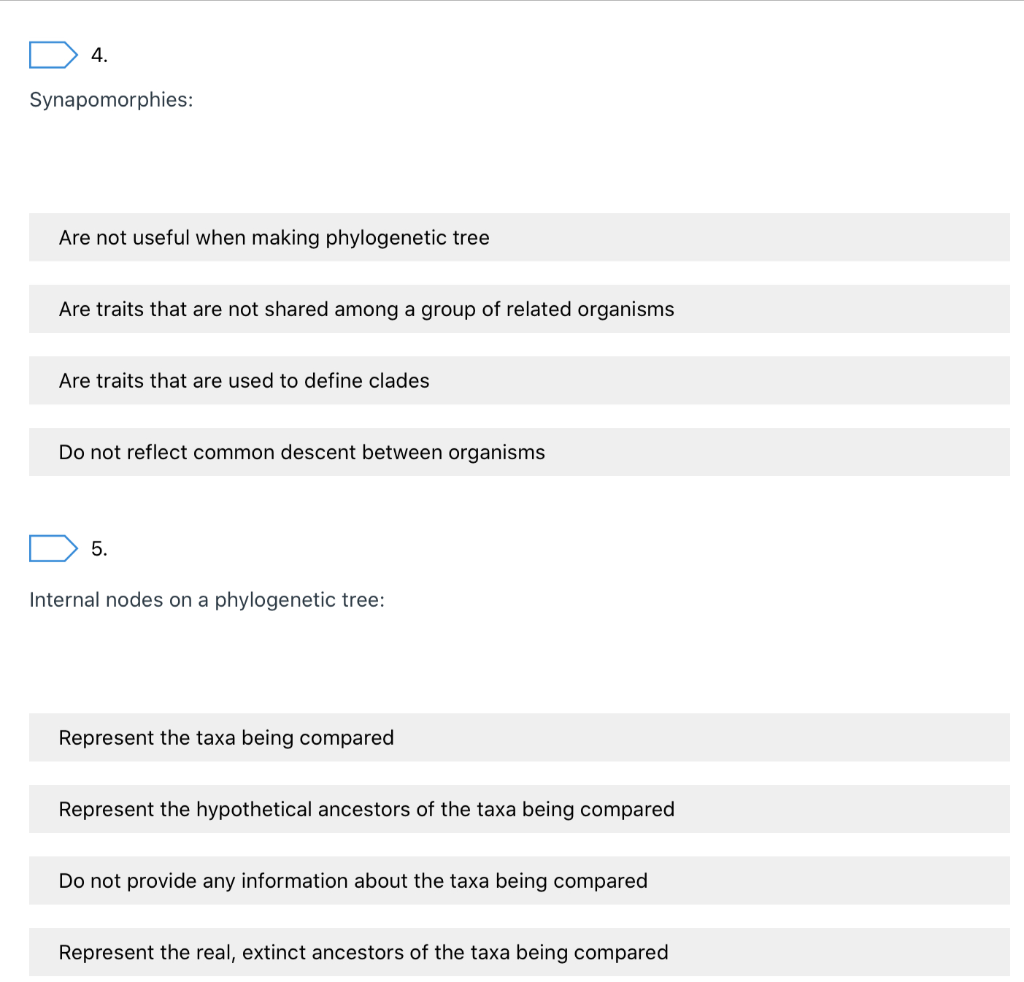Click the 'Internal nodes on a phylogenetic tree' text
The image size is (1024, 982).
(206, 599)
